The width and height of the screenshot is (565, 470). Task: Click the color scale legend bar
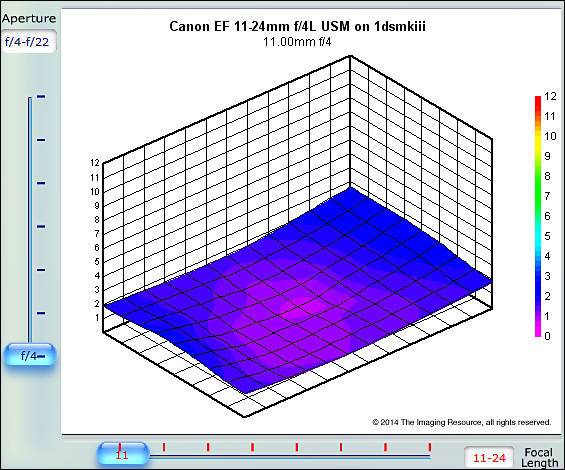(x=538, y=216)
